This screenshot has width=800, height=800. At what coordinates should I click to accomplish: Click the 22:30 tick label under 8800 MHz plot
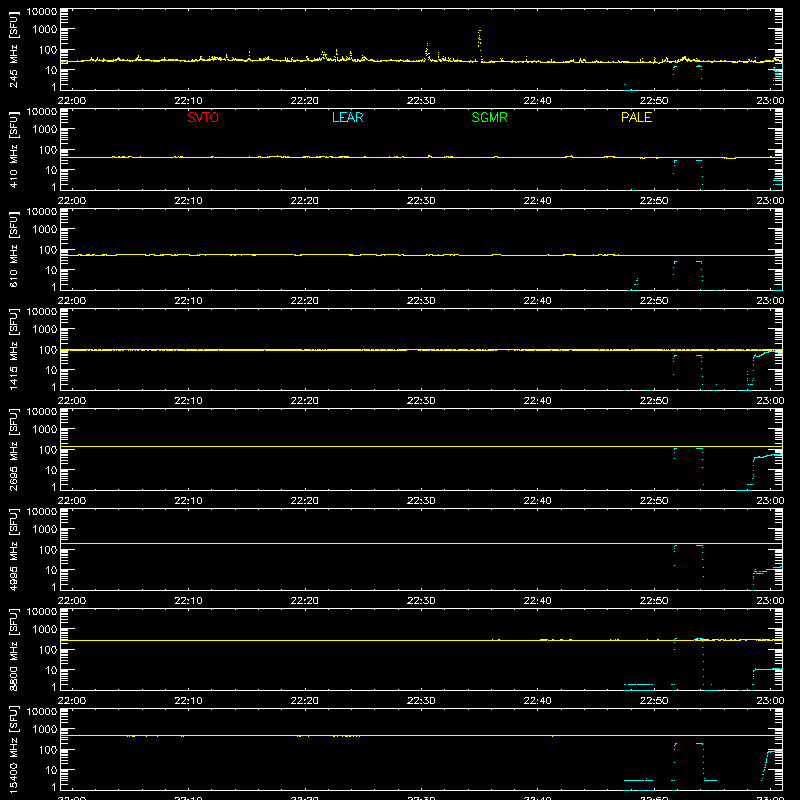tap(421, 701)
